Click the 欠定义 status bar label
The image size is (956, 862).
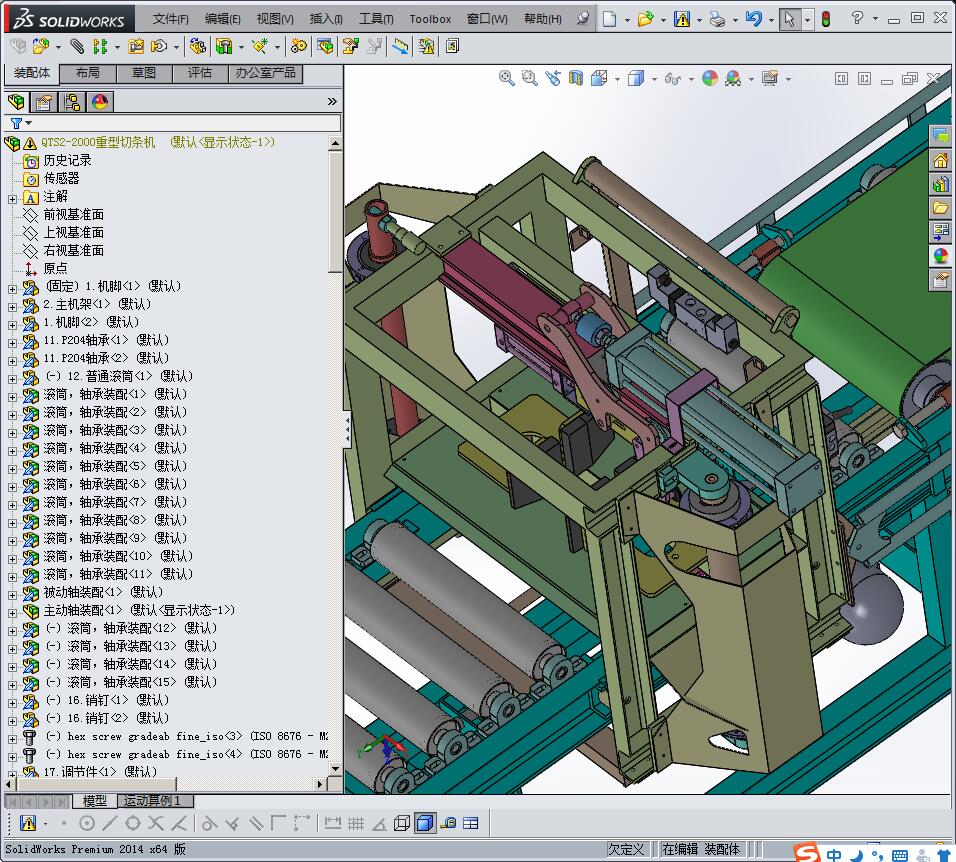626,849
